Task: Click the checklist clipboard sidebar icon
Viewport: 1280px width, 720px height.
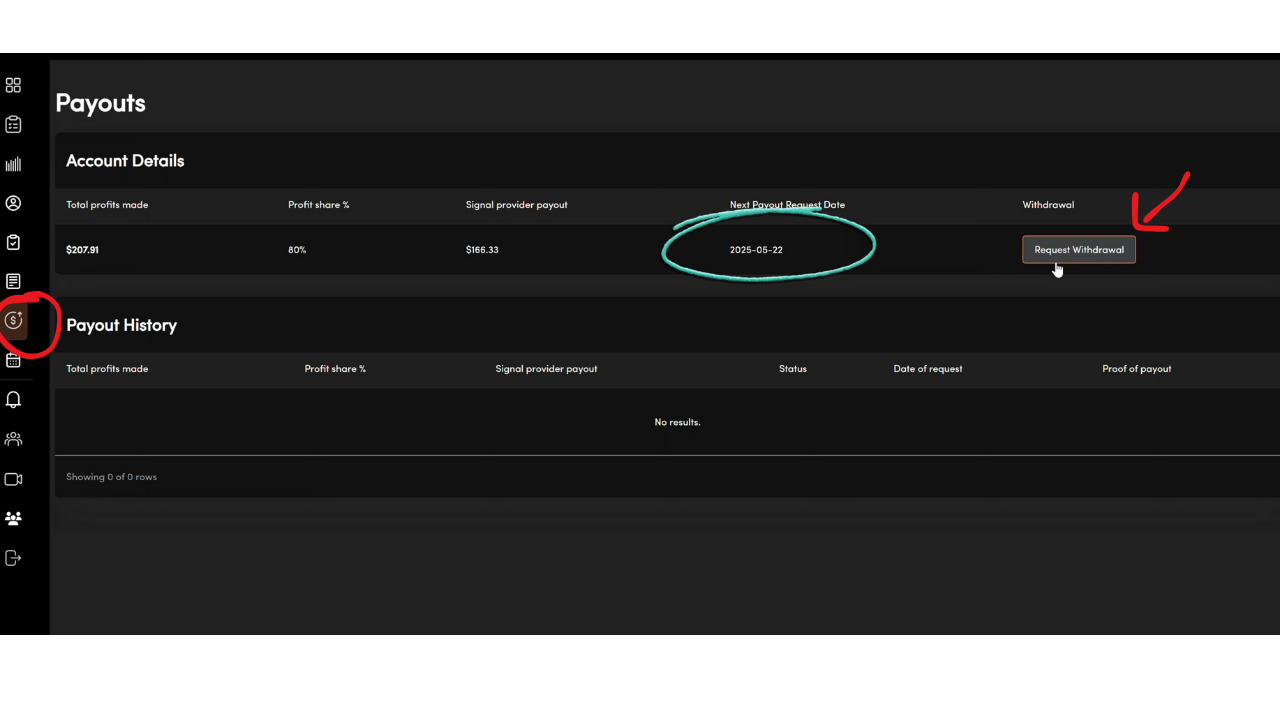Action: pos(13,125)
